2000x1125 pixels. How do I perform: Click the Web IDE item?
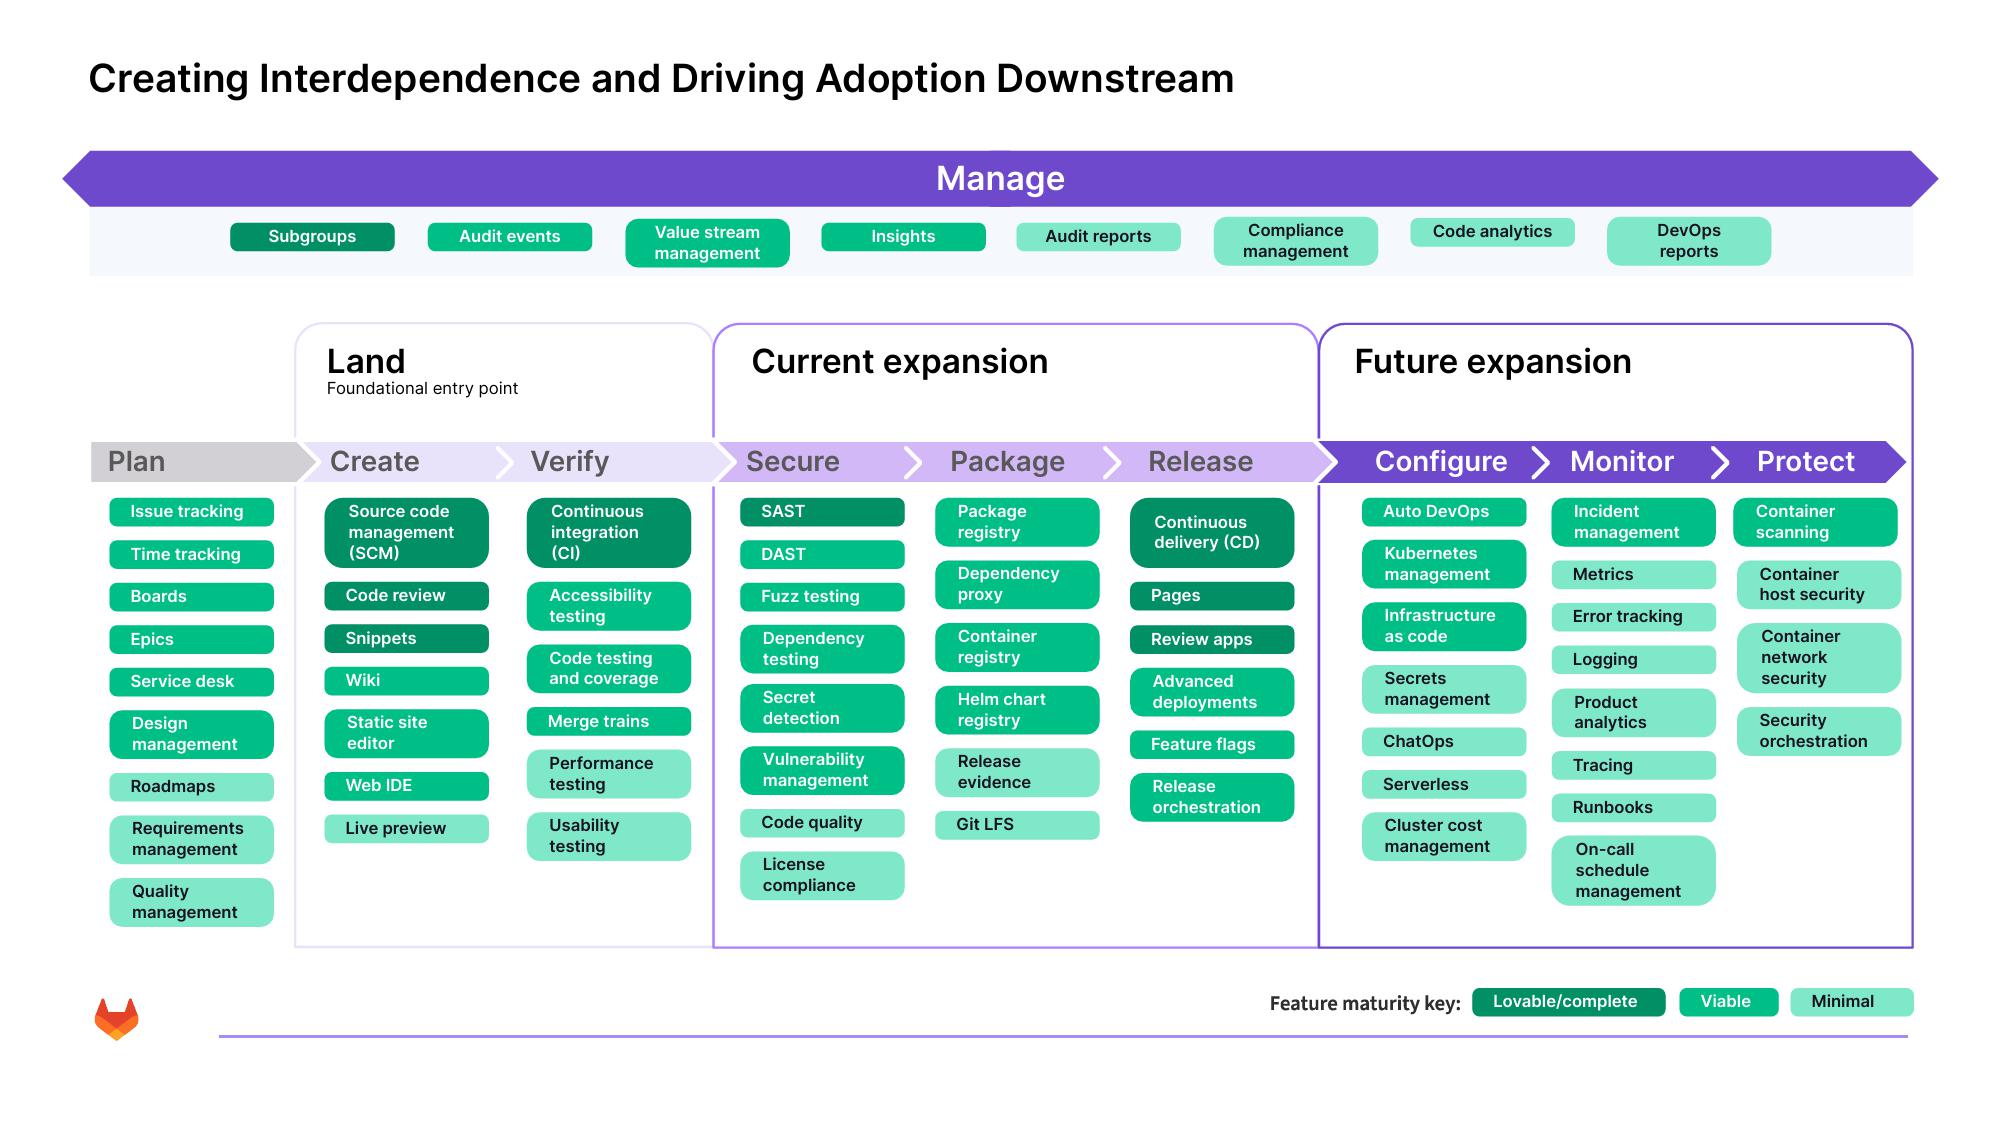[x=406, y=786]
